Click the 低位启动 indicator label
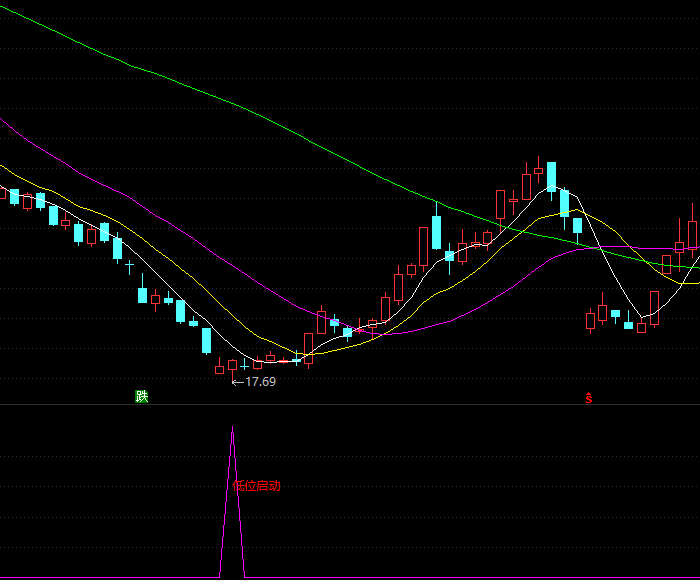700x580 pixels. tap(256, 486)
